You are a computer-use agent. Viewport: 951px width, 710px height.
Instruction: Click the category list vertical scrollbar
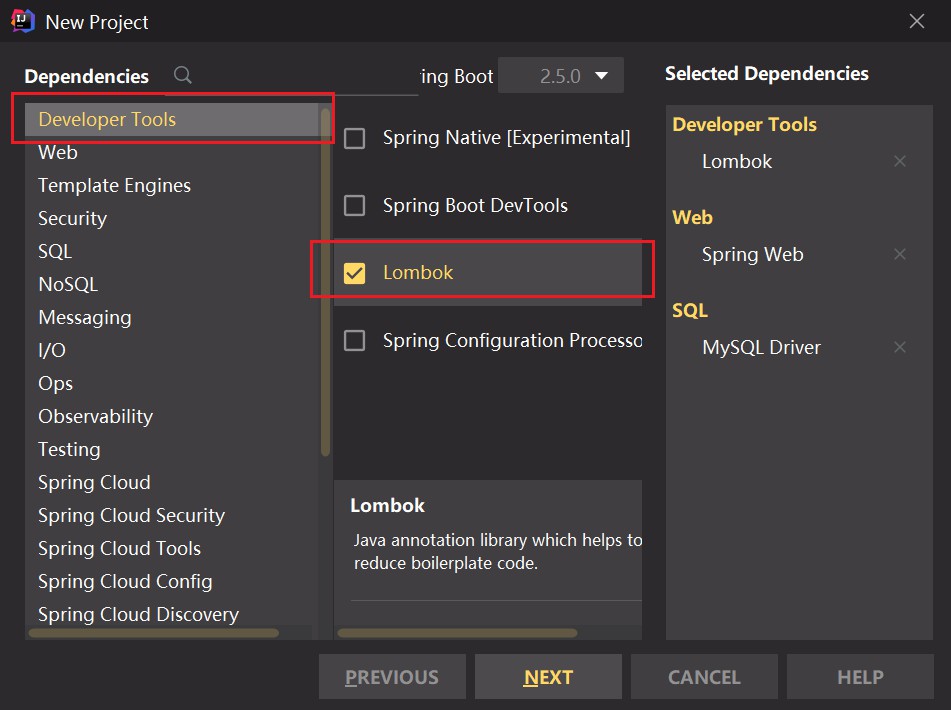325,282
